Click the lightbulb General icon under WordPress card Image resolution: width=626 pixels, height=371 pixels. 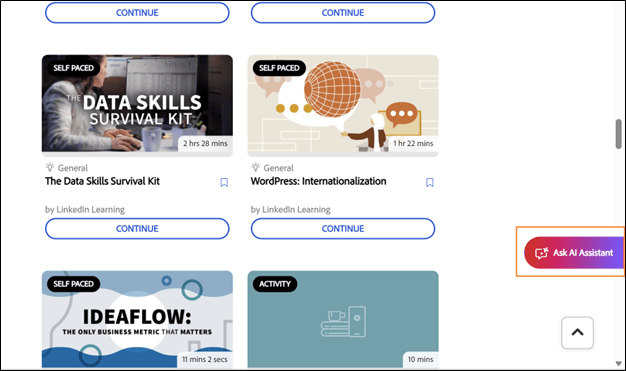[x=256, y=167]
